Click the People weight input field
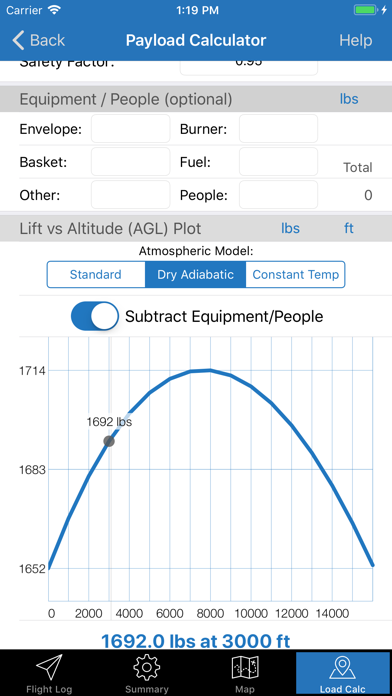 (278, 194)
